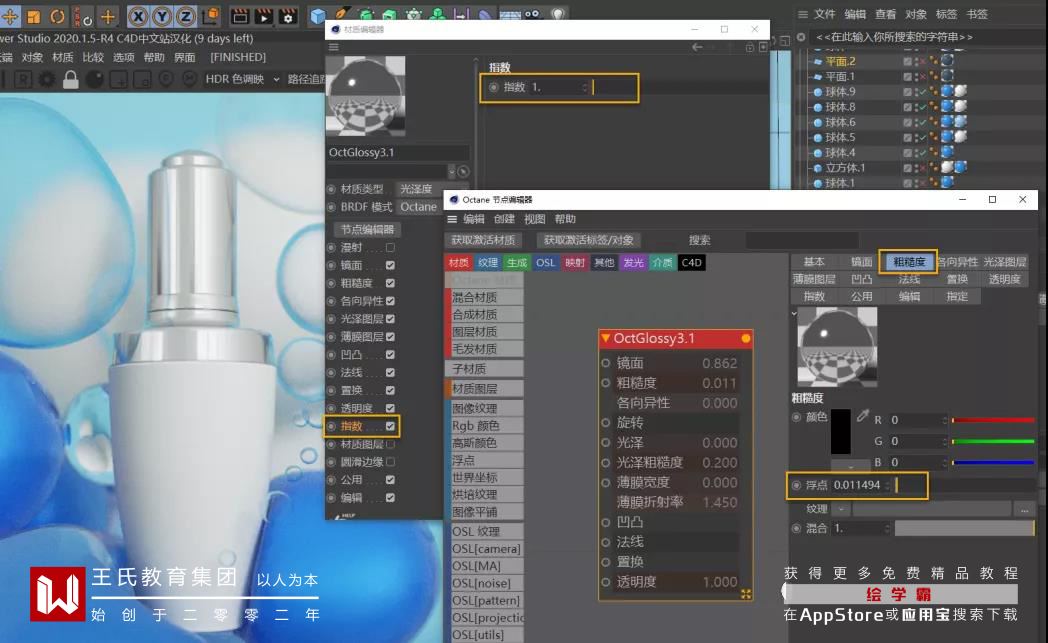Click the blue material tag on 球体.4
This screenshot has width=1048, height=643.
[947, 152]
